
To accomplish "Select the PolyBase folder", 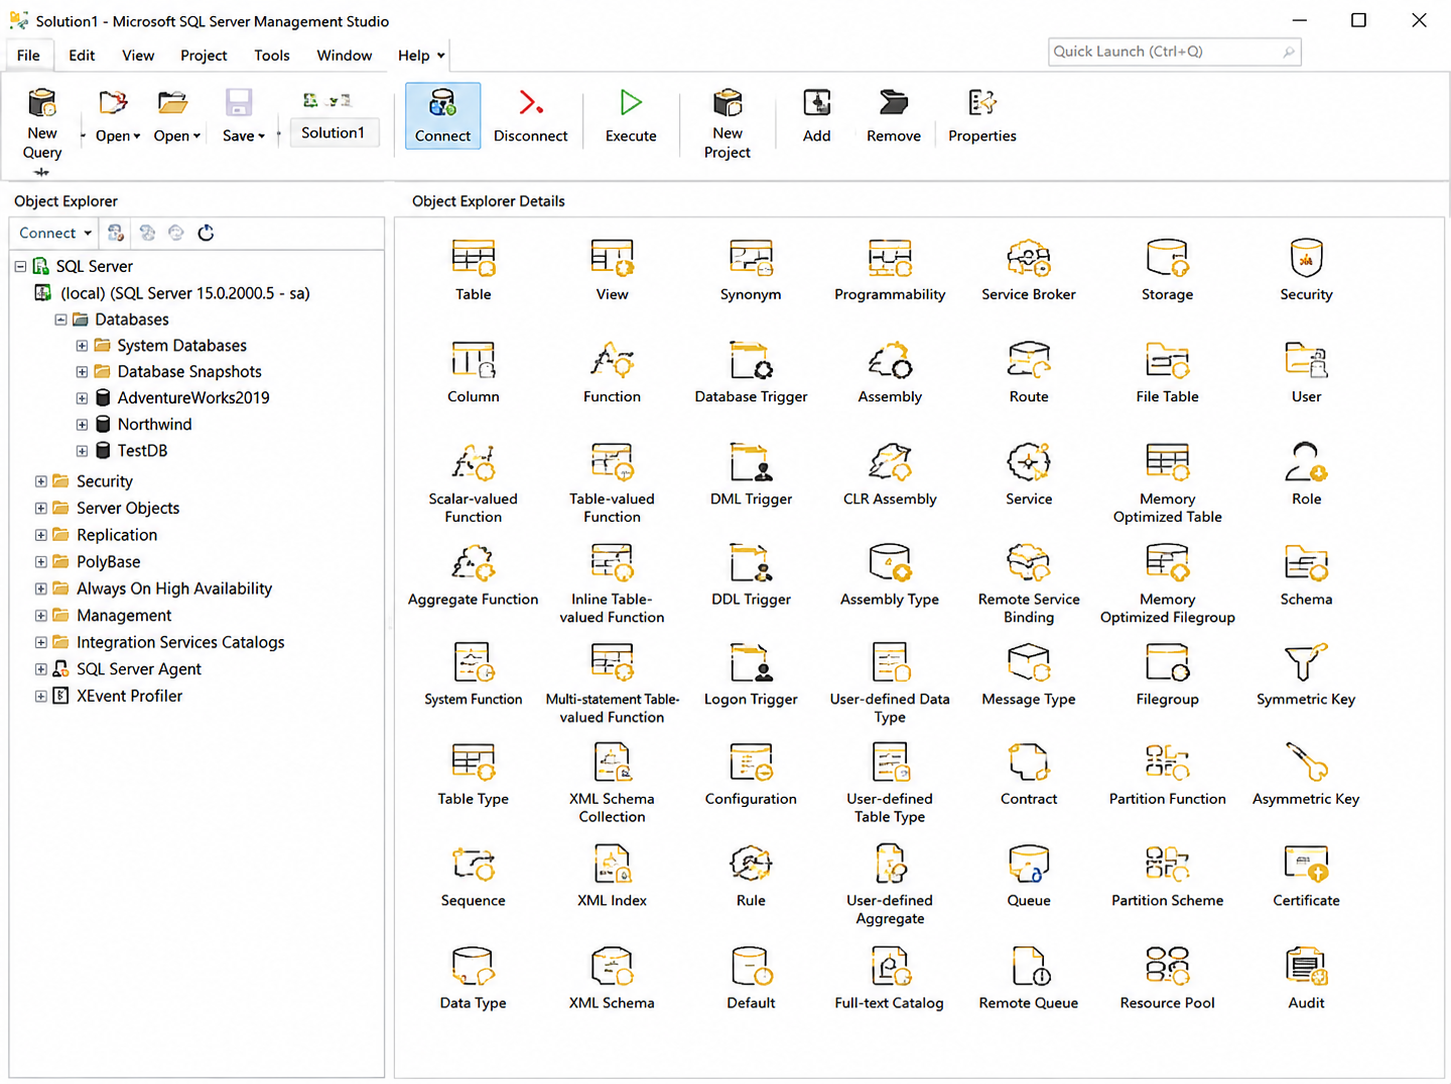I will point(108,562).
